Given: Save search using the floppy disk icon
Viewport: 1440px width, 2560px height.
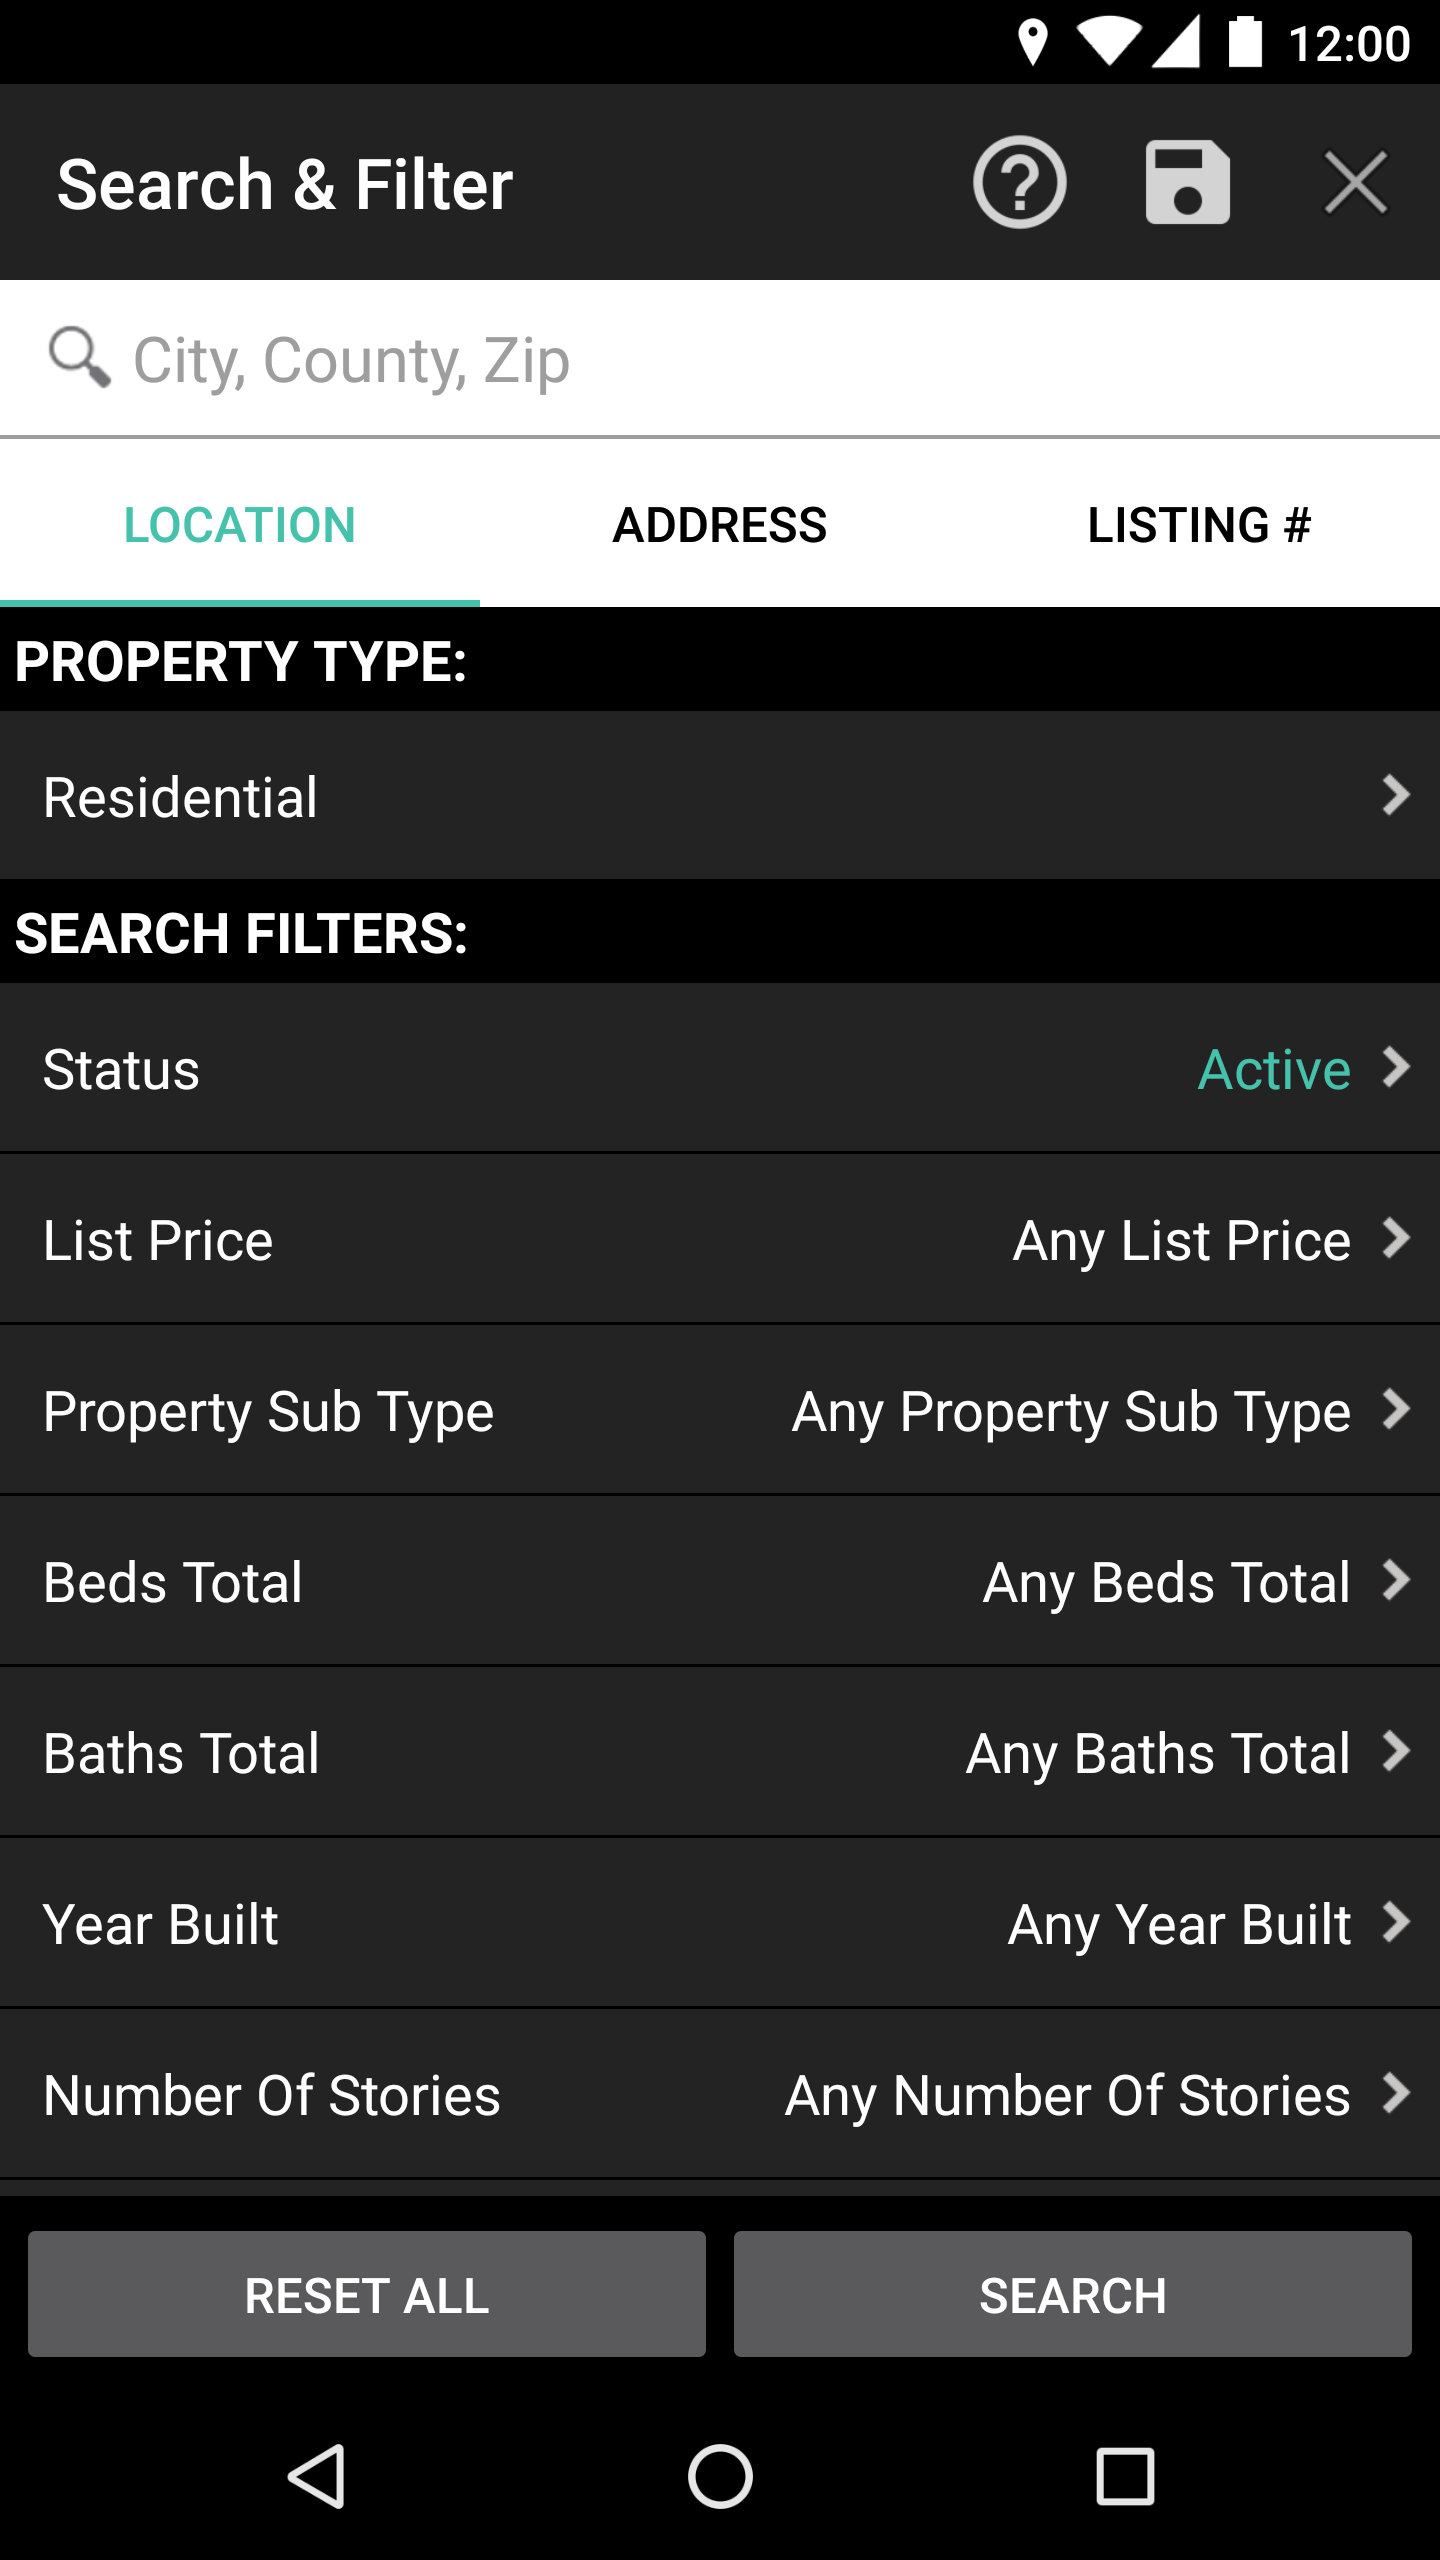Looking at the screenshot, I should pyautogui.click(x=1187, y=182).
